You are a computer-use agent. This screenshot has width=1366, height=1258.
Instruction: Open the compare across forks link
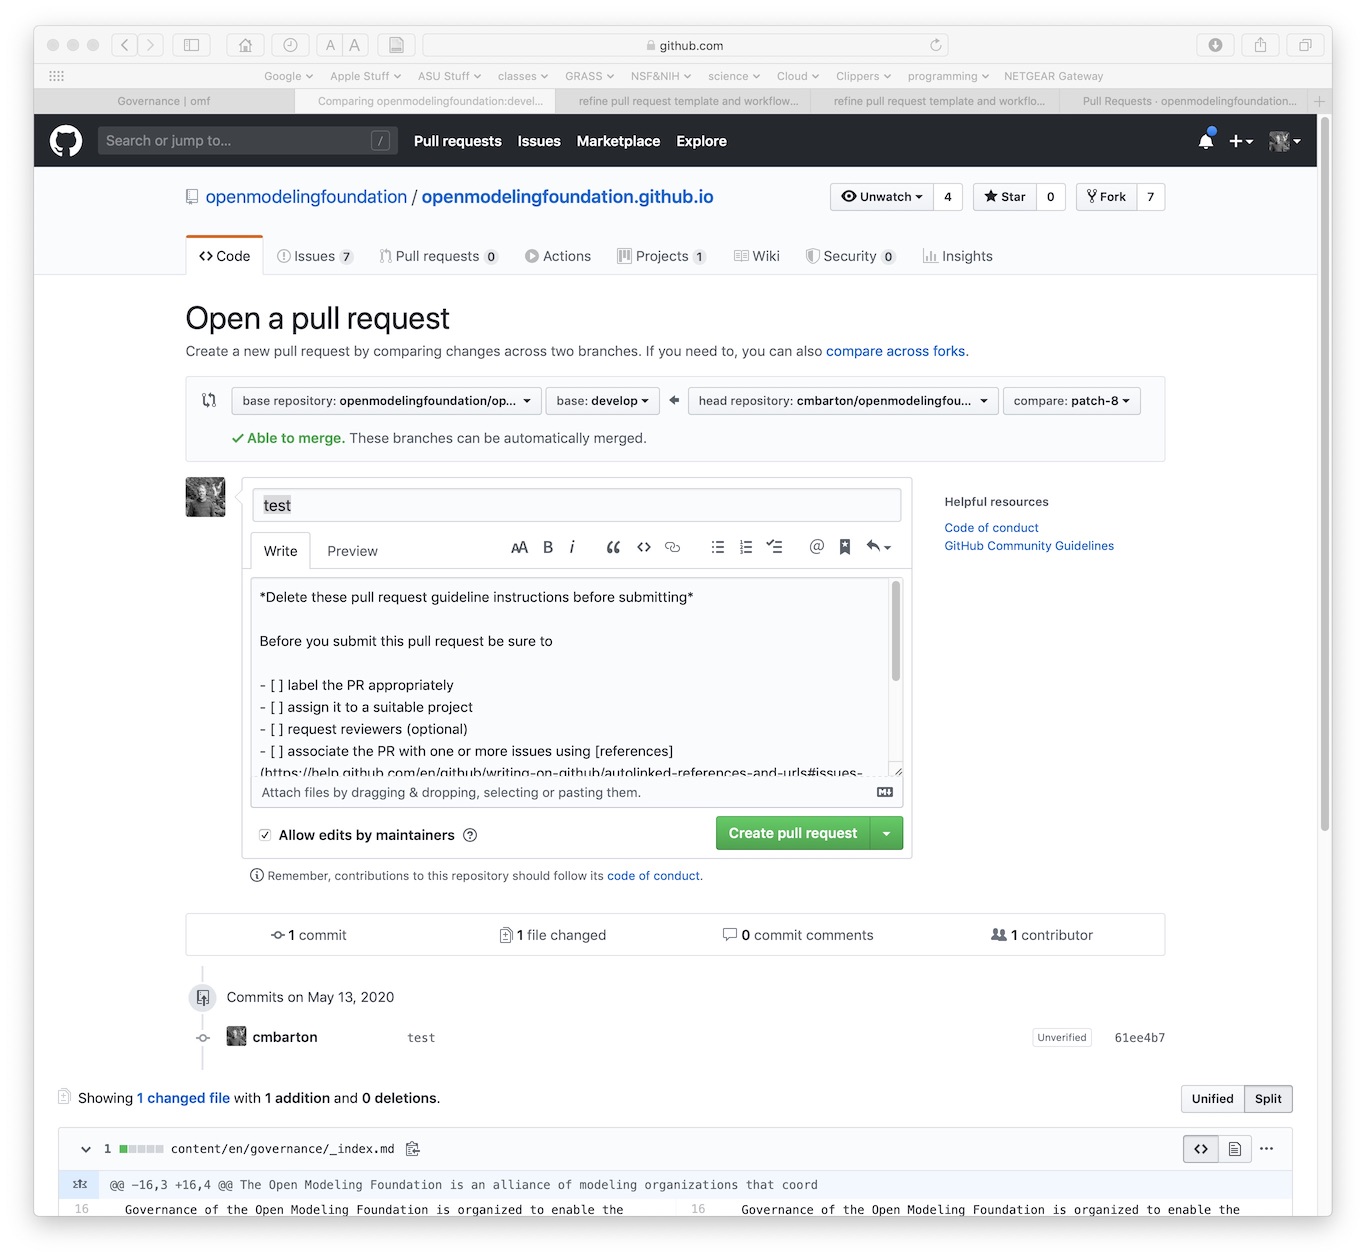895,351
